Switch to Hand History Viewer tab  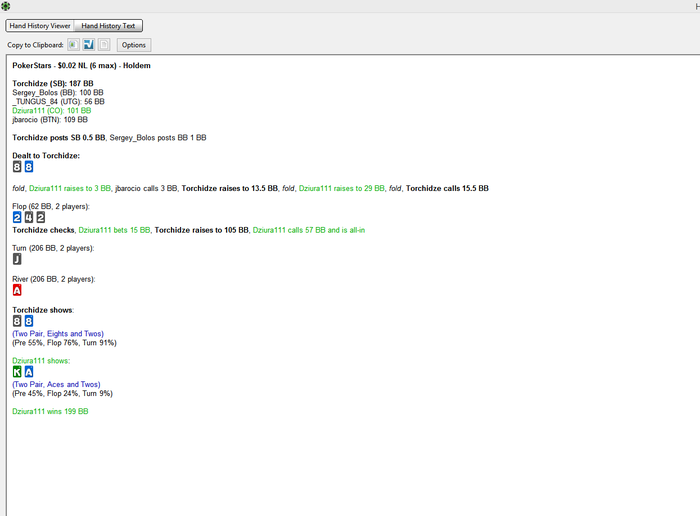pyautogui.click(x=40, y=26)
